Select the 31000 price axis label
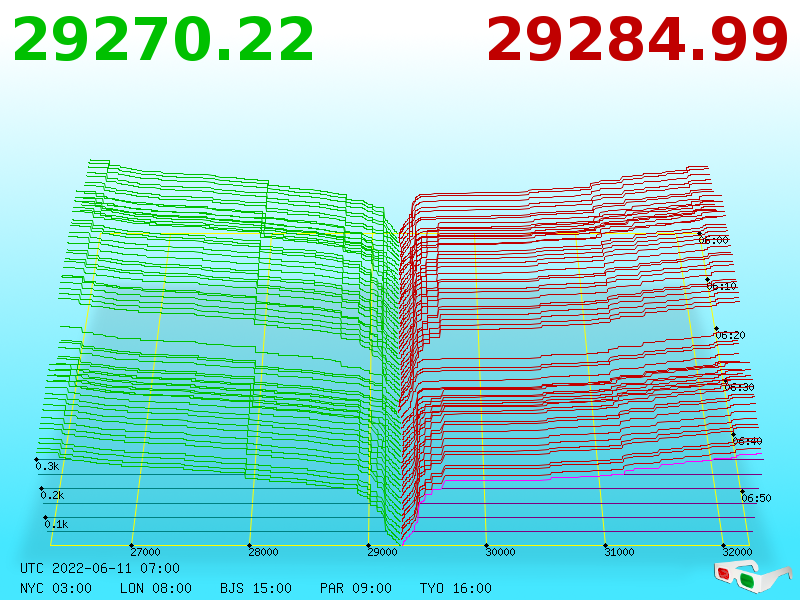Screen dimensions: 800x600 [x=619, y=552]
